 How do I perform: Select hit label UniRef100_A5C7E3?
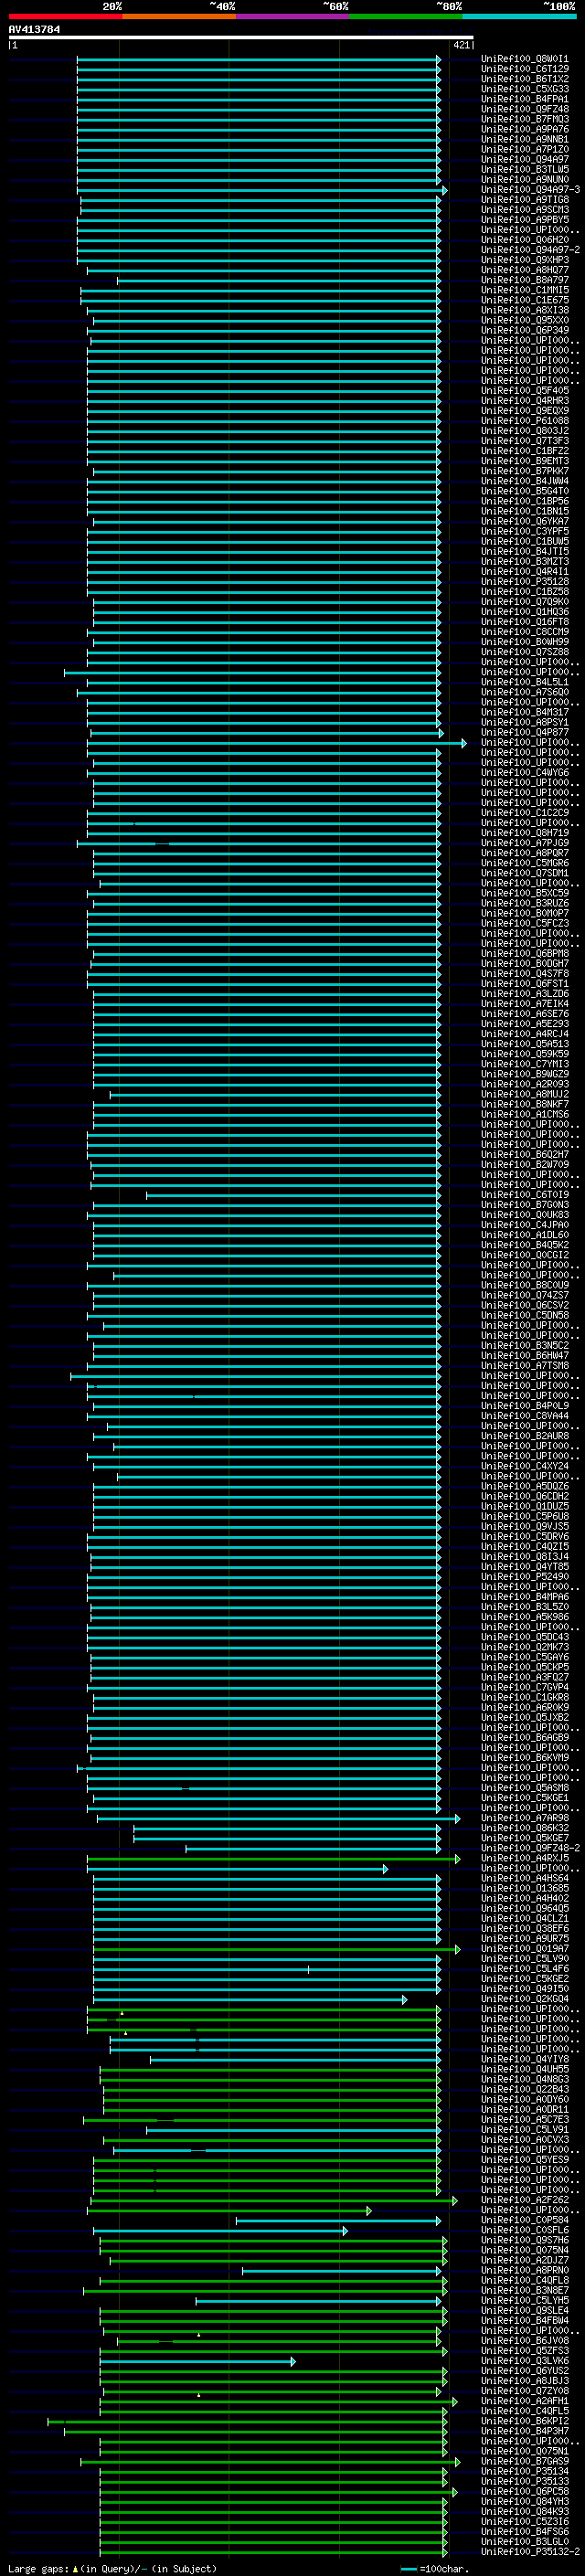(x=525, y=2119)
